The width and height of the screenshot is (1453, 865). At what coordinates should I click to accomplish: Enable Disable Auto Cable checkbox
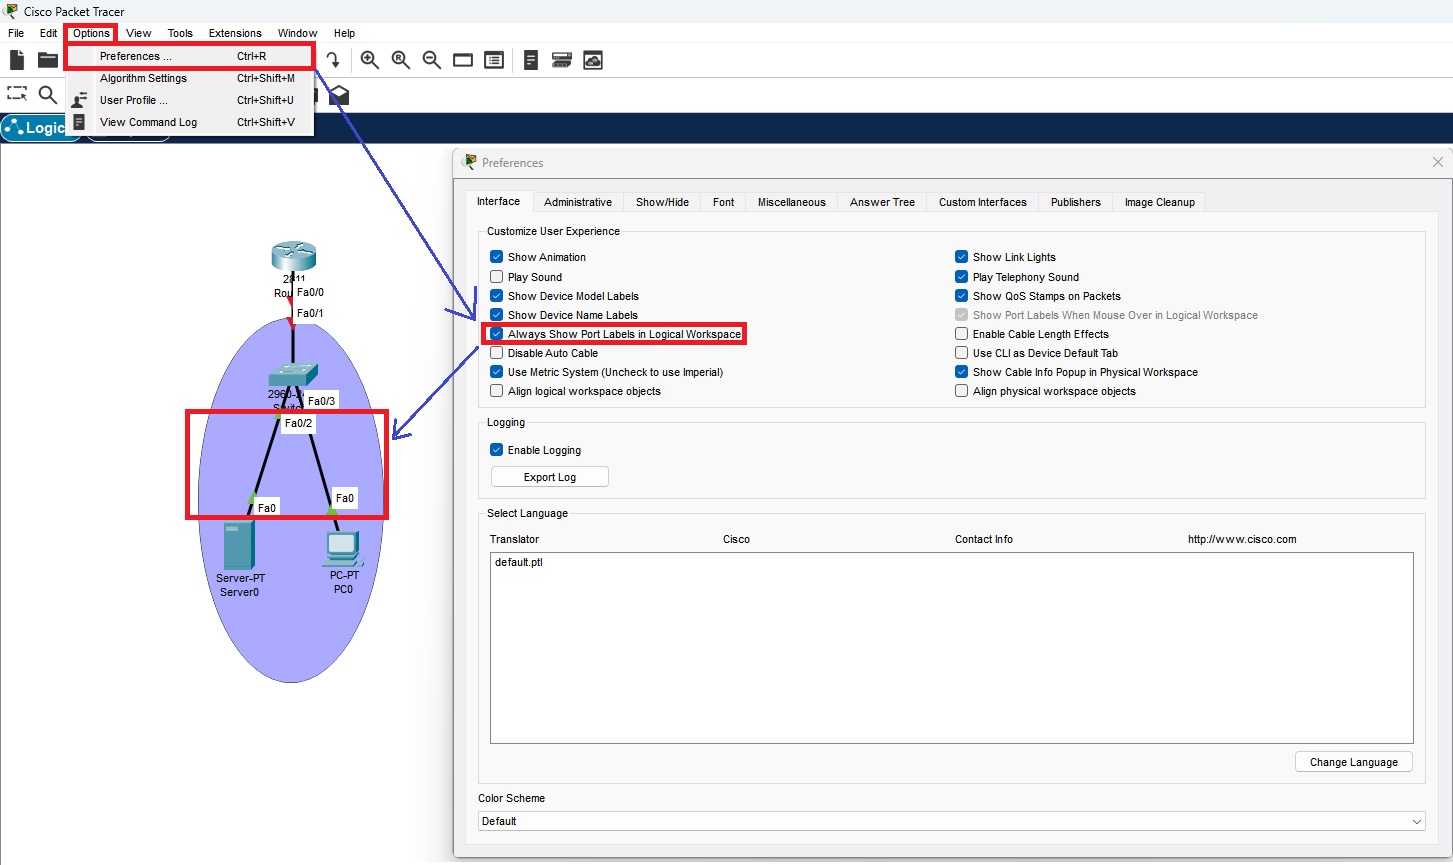pyautogui.click(x=497, y=353)
